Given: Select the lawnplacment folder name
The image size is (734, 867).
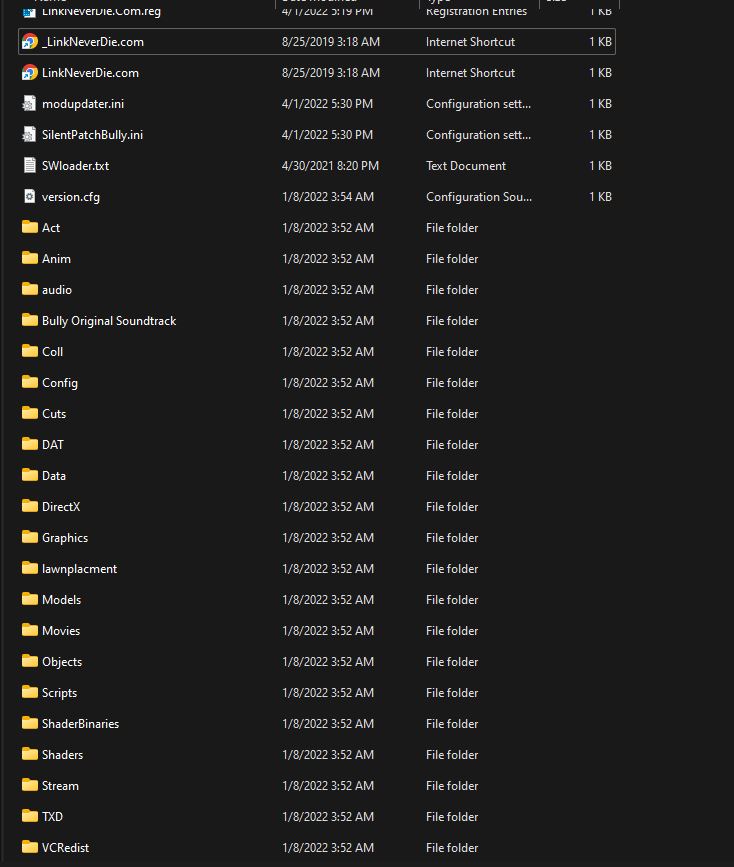Looking at the screenshot, I should tap(79, 569).
